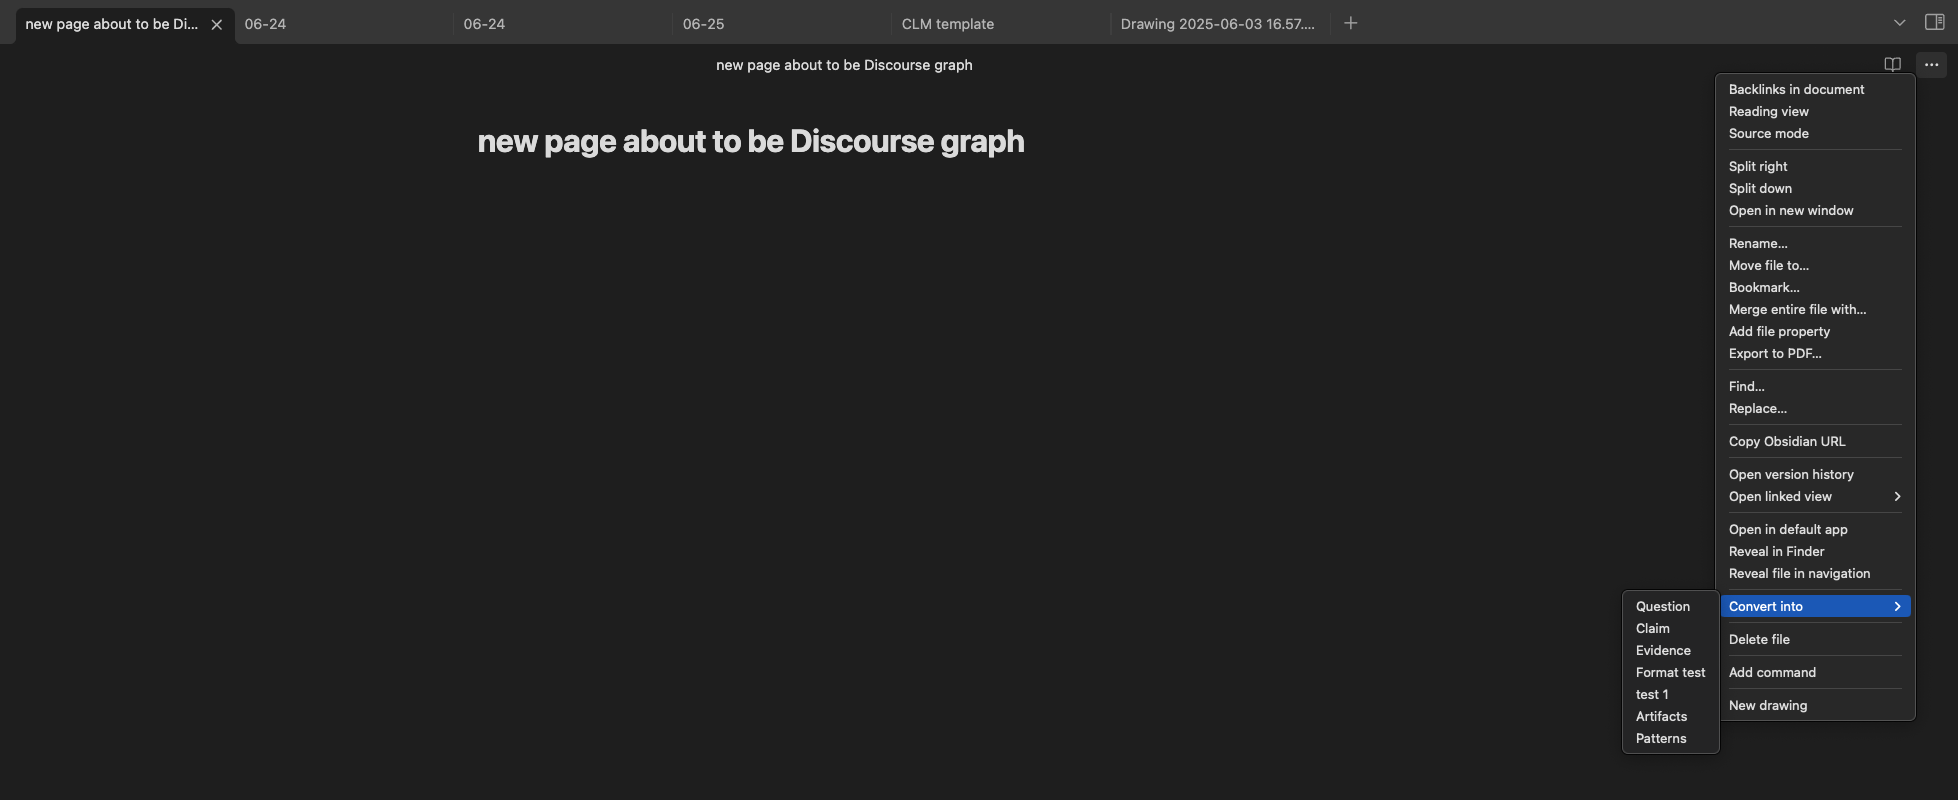Switch to the Drawing 2025-06-03 tab
Viewport: 1958px width, 800px height.
(1219, 24)
